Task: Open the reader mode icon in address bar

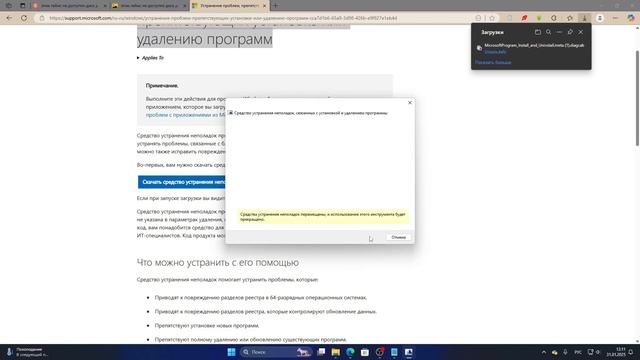Action: (x=478, y=18)
